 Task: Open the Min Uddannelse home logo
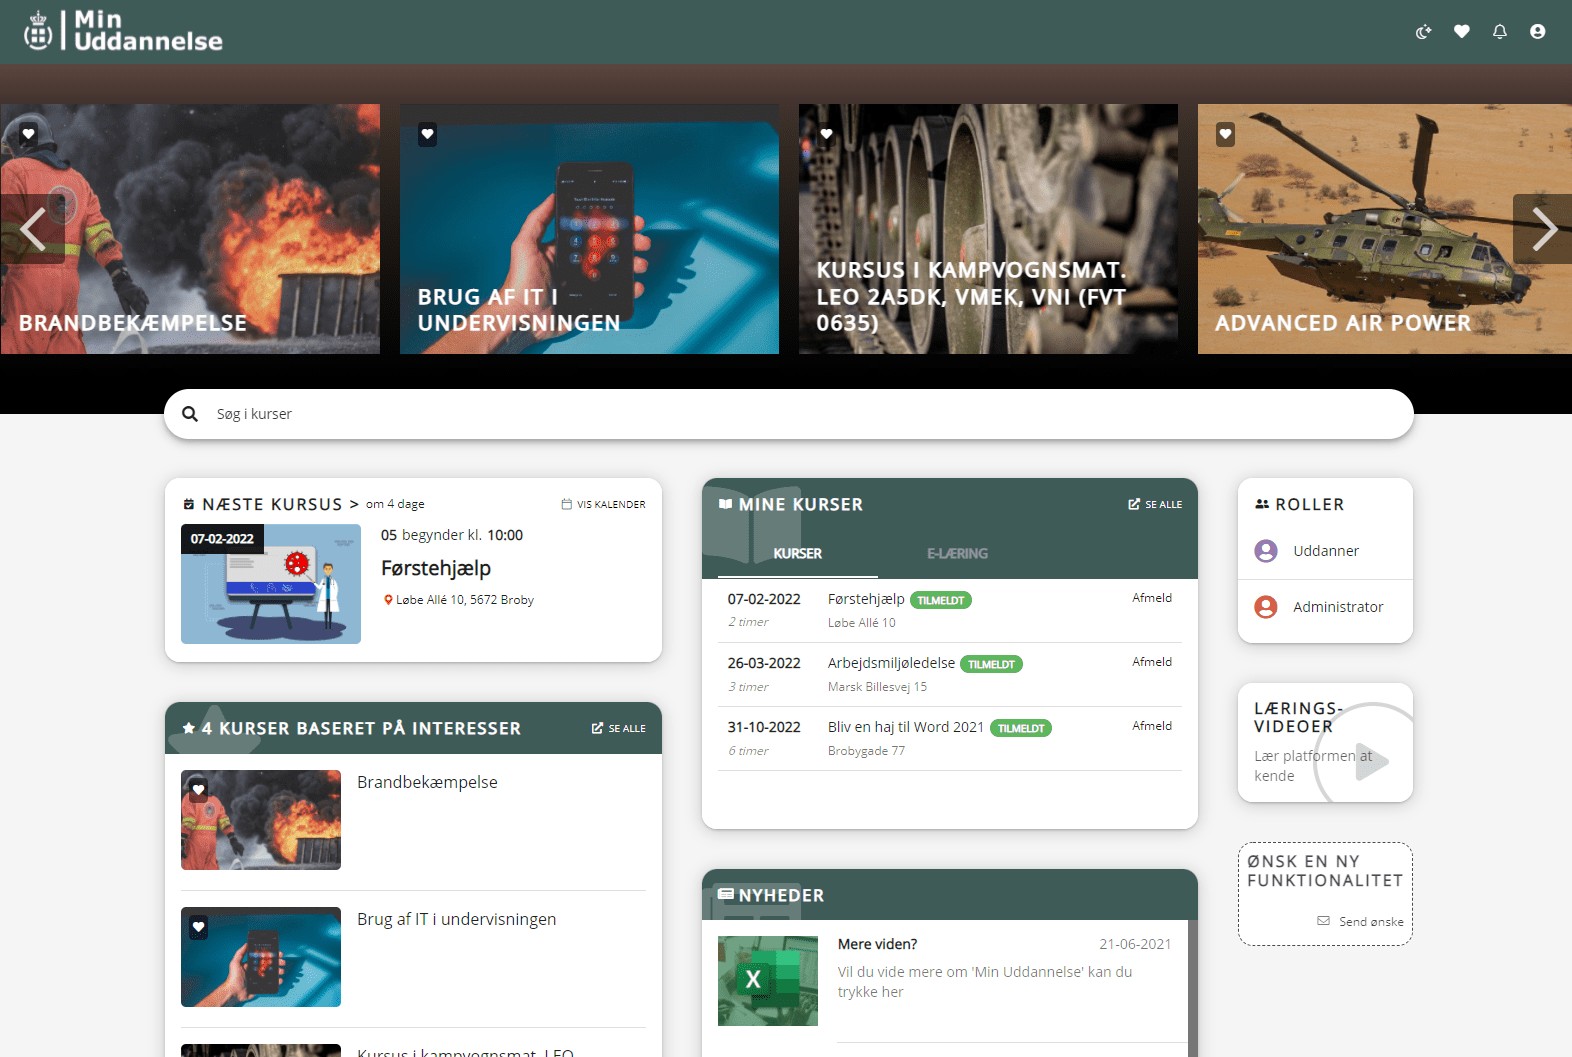(x=123, y=31)
